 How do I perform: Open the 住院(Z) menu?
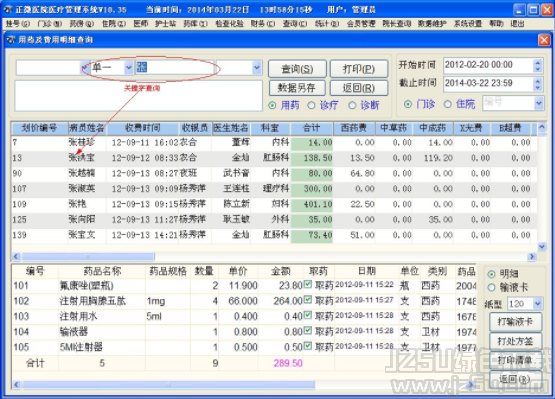tap(114, 24)
